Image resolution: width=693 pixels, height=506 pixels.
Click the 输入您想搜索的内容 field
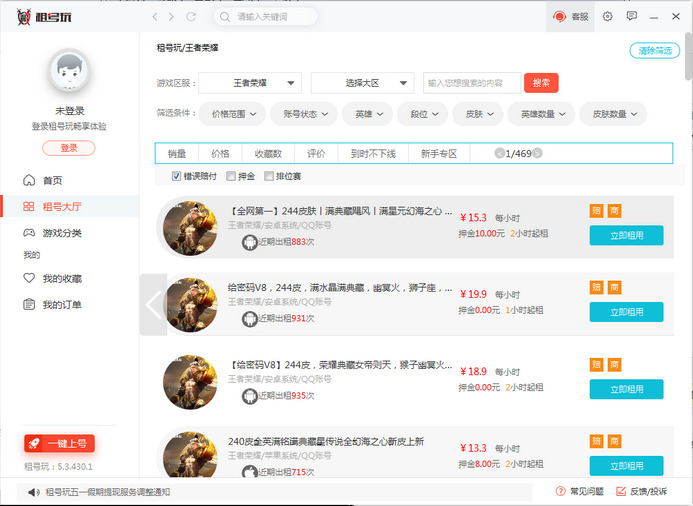click(x=472, y=83)
